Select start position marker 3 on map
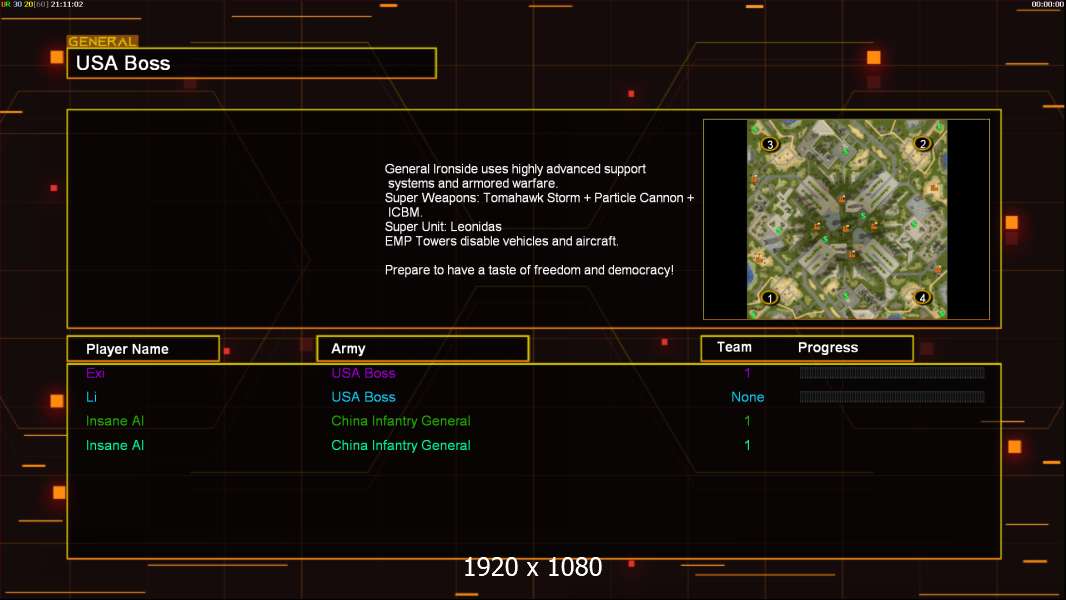The height and width of the screenshot is (600, 1066). point(770,144)
